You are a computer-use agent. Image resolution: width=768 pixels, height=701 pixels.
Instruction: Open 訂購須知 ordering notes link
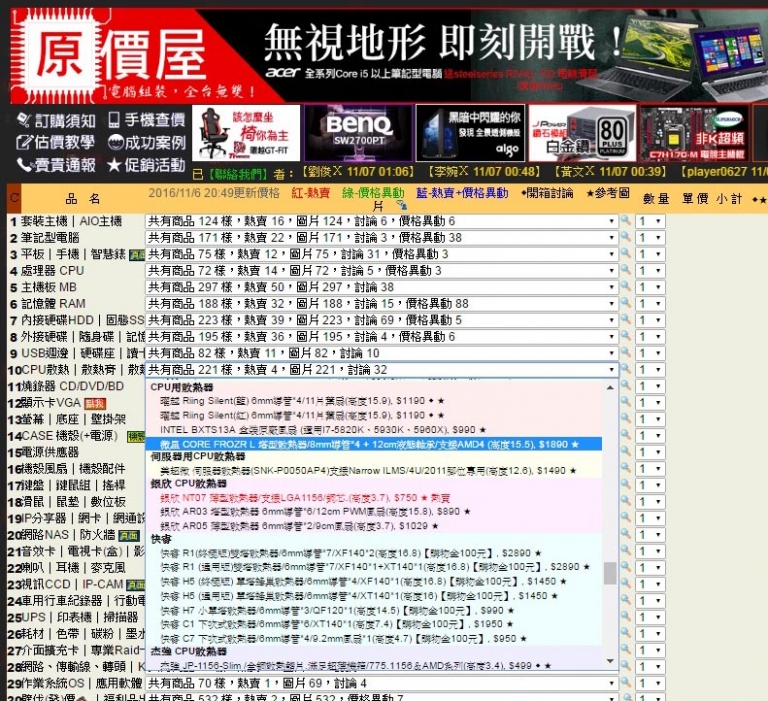(56, 120)
